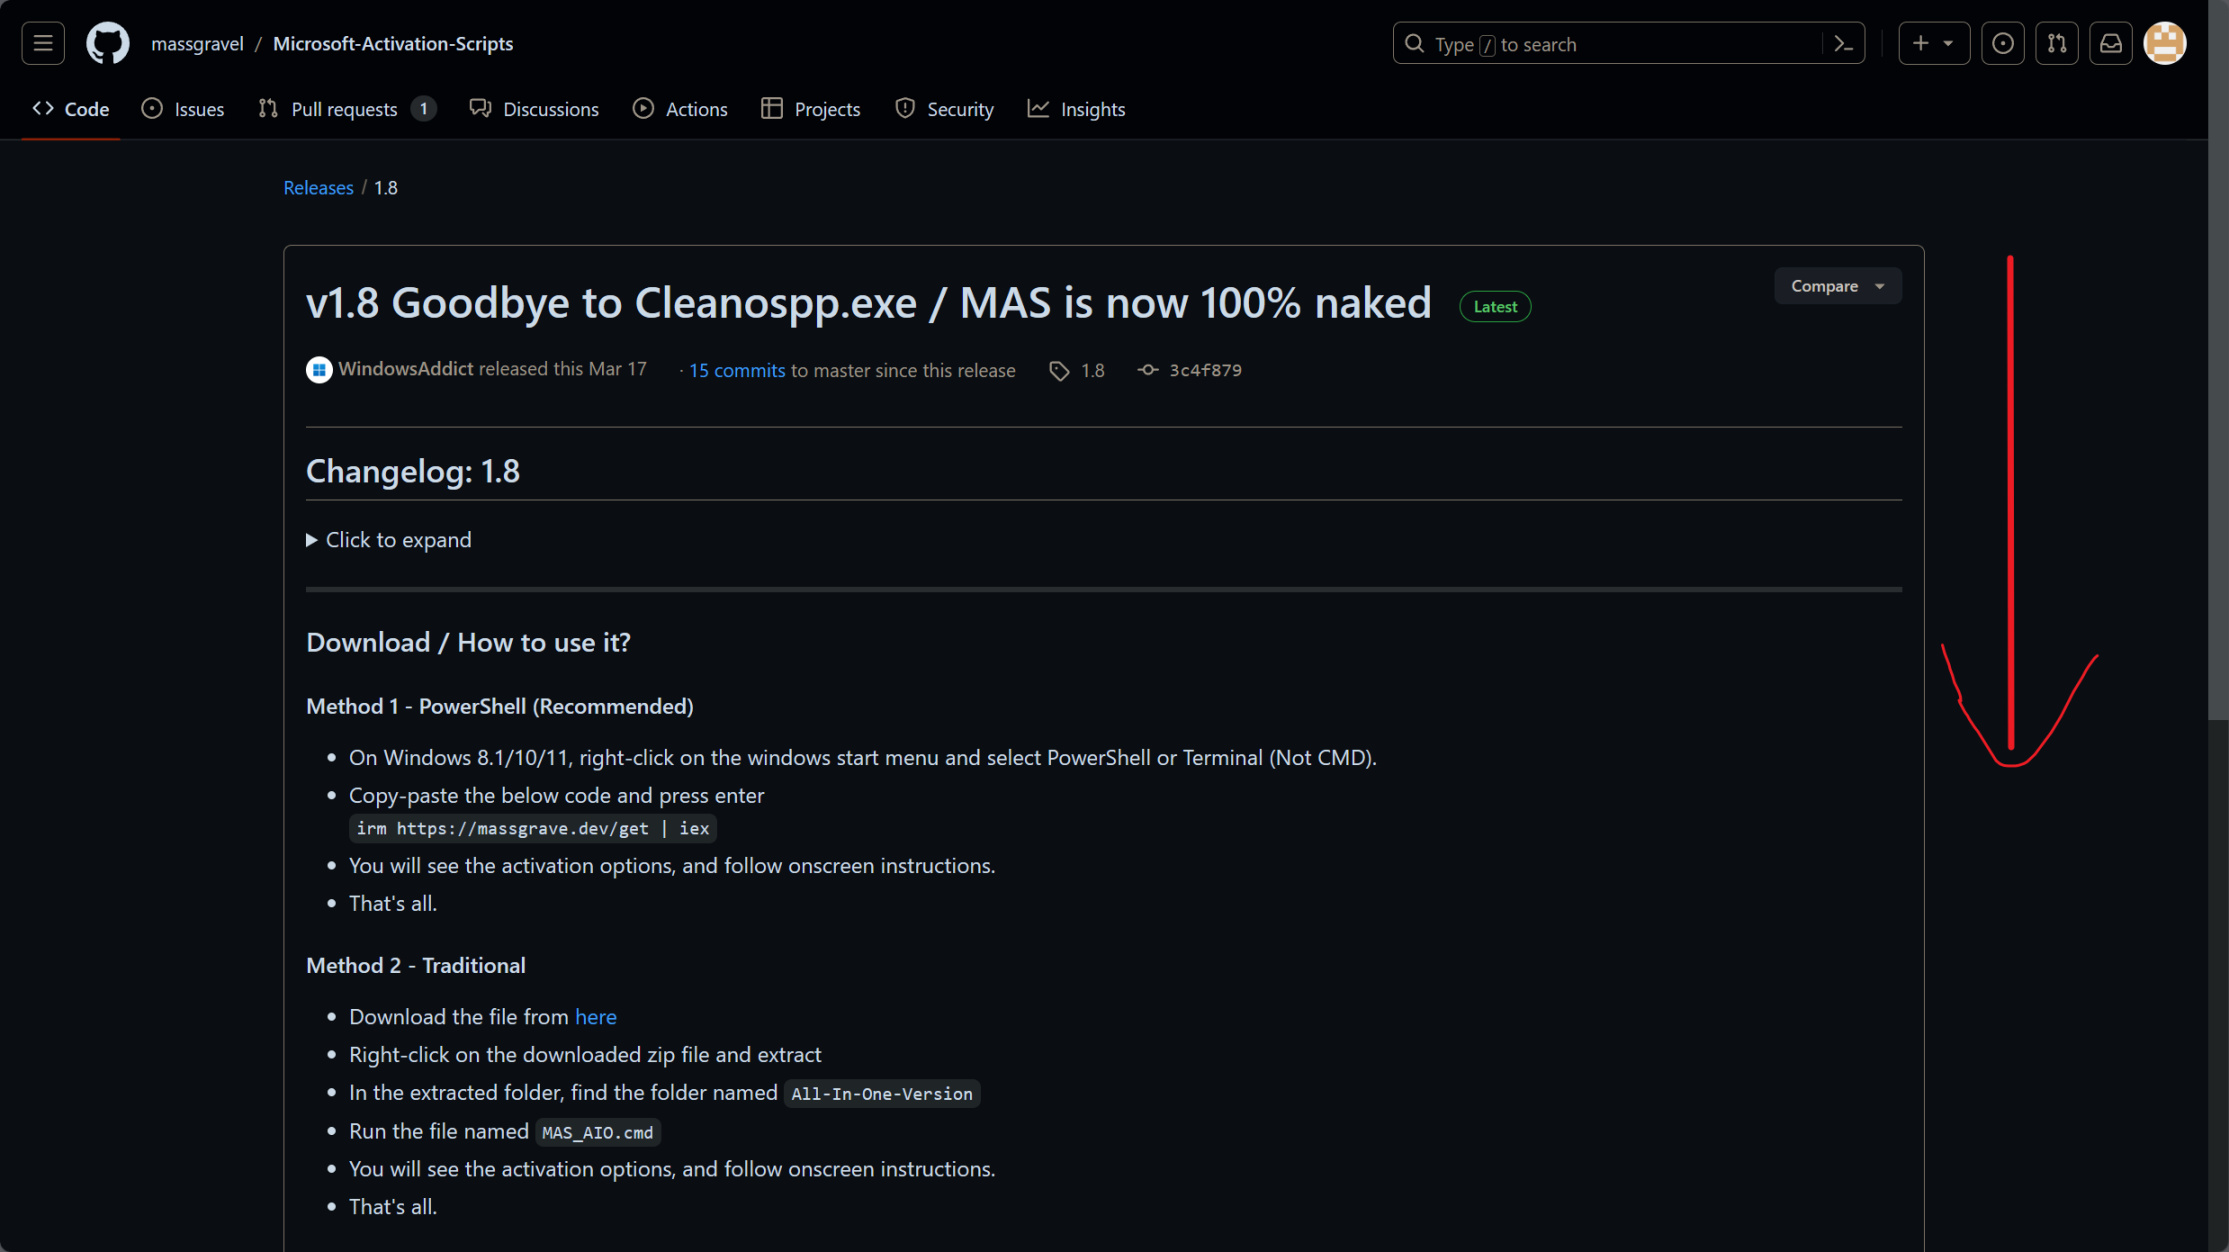
Task: View the 15 commits since release
Action: point(737,370)
